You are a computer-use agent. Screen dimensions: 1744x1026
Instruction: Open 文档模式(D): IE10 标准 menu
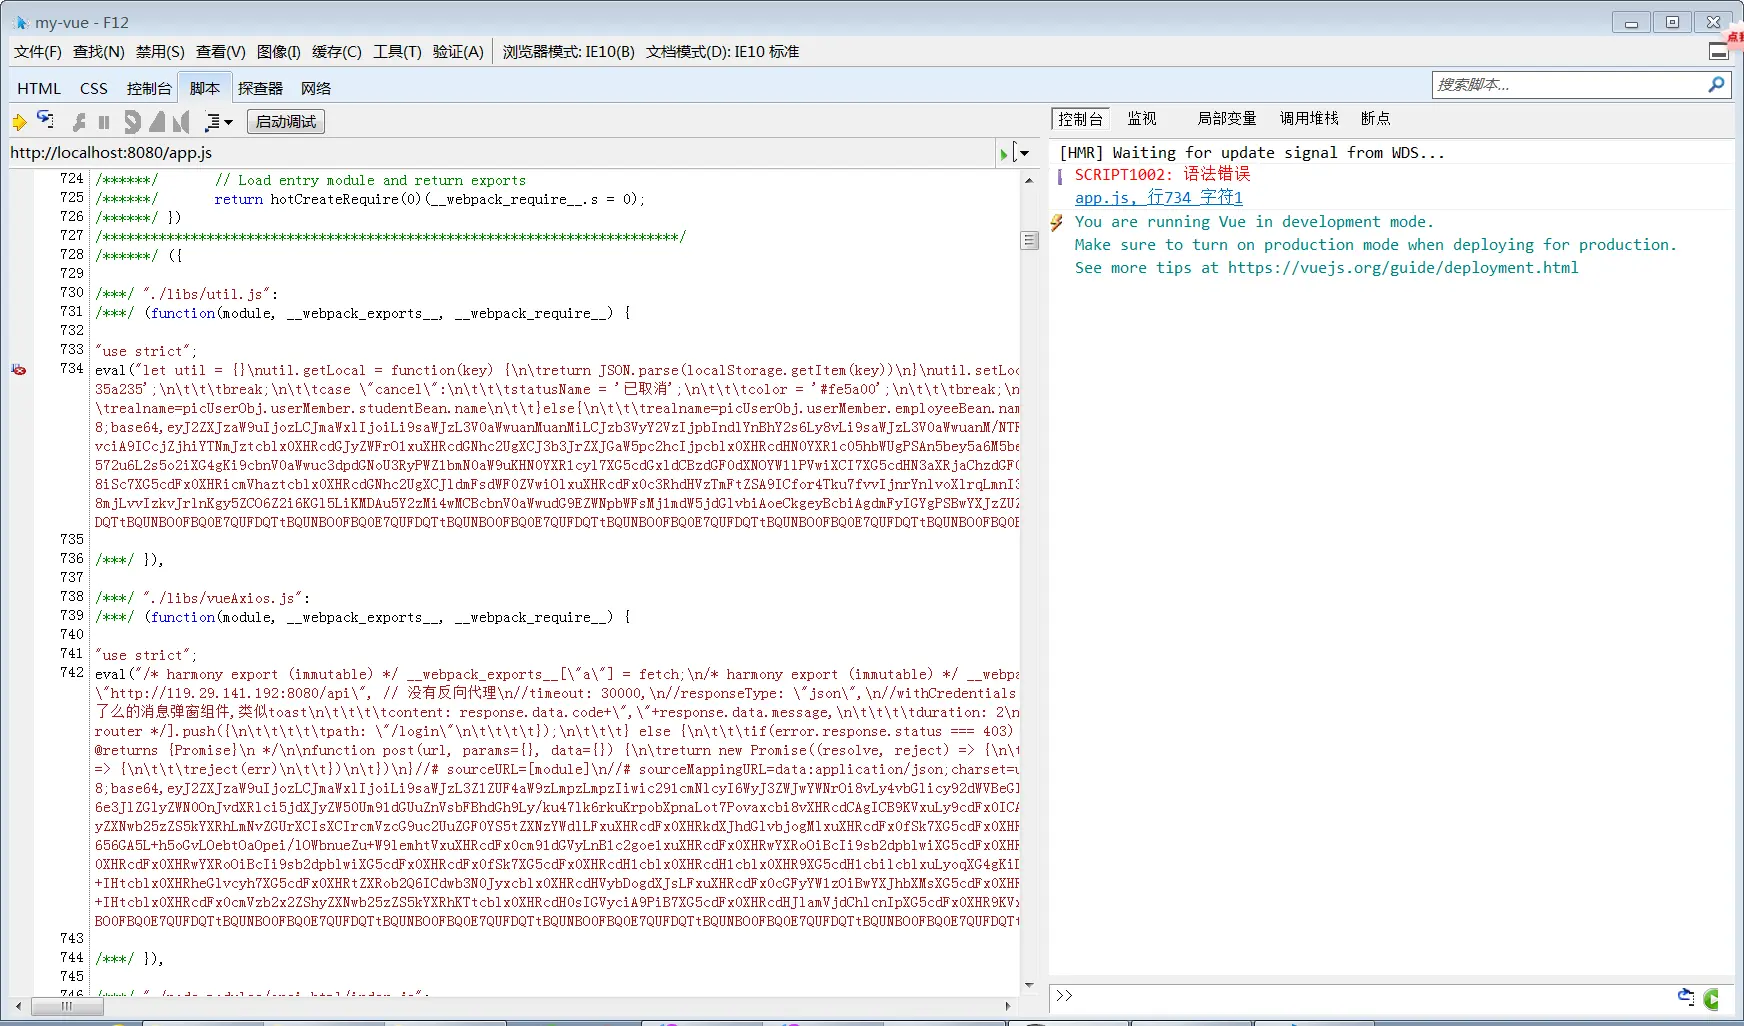(723, 52)
